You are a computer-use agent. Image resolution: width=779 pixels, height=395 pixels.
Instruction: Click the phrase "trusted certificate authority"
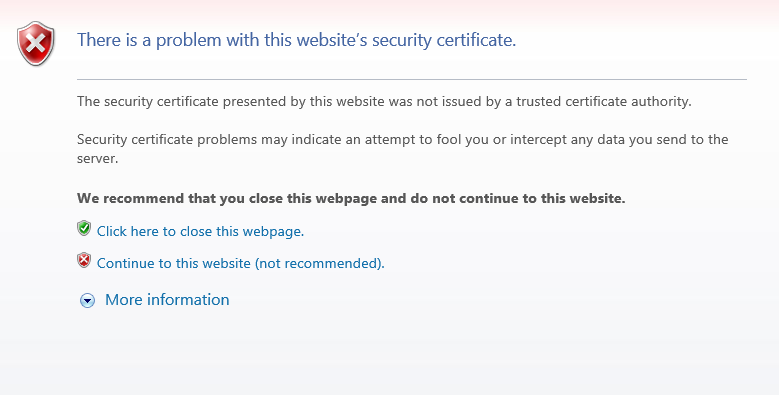[x=603, y=101]
